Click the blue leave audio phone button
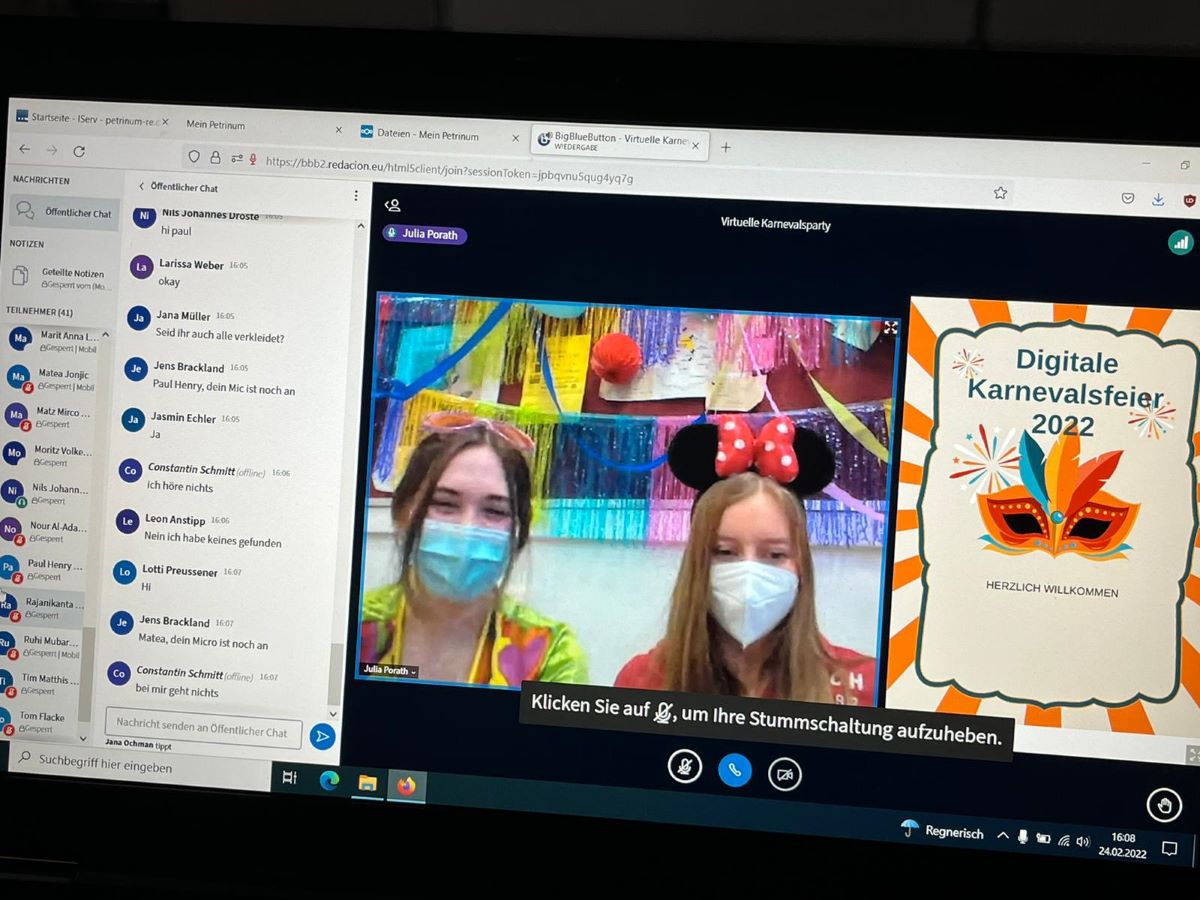Viewport: 1200px width, 900px height. [x=734, y=769]
